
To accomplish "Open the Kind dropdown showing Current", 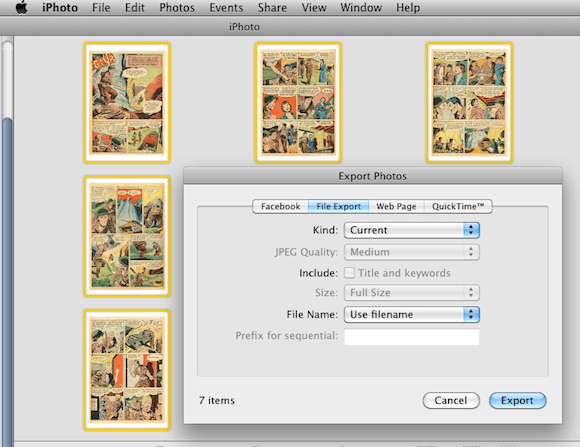I will (412, 230).
